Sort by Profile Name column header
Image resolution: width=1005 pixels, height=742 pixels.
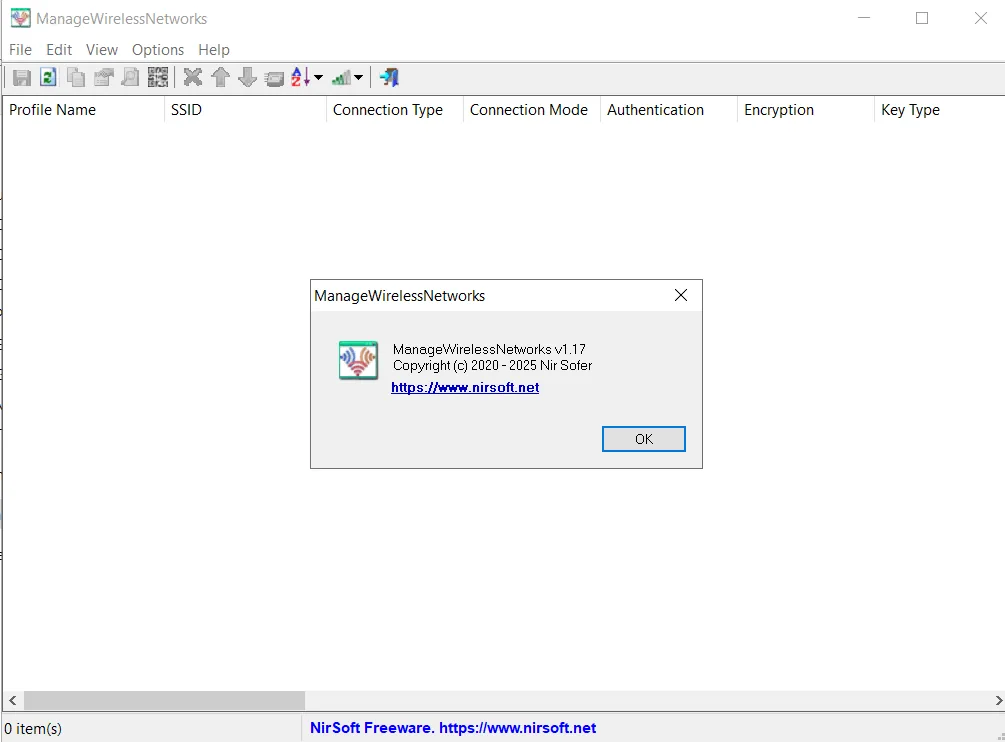(x=83, y=110)
